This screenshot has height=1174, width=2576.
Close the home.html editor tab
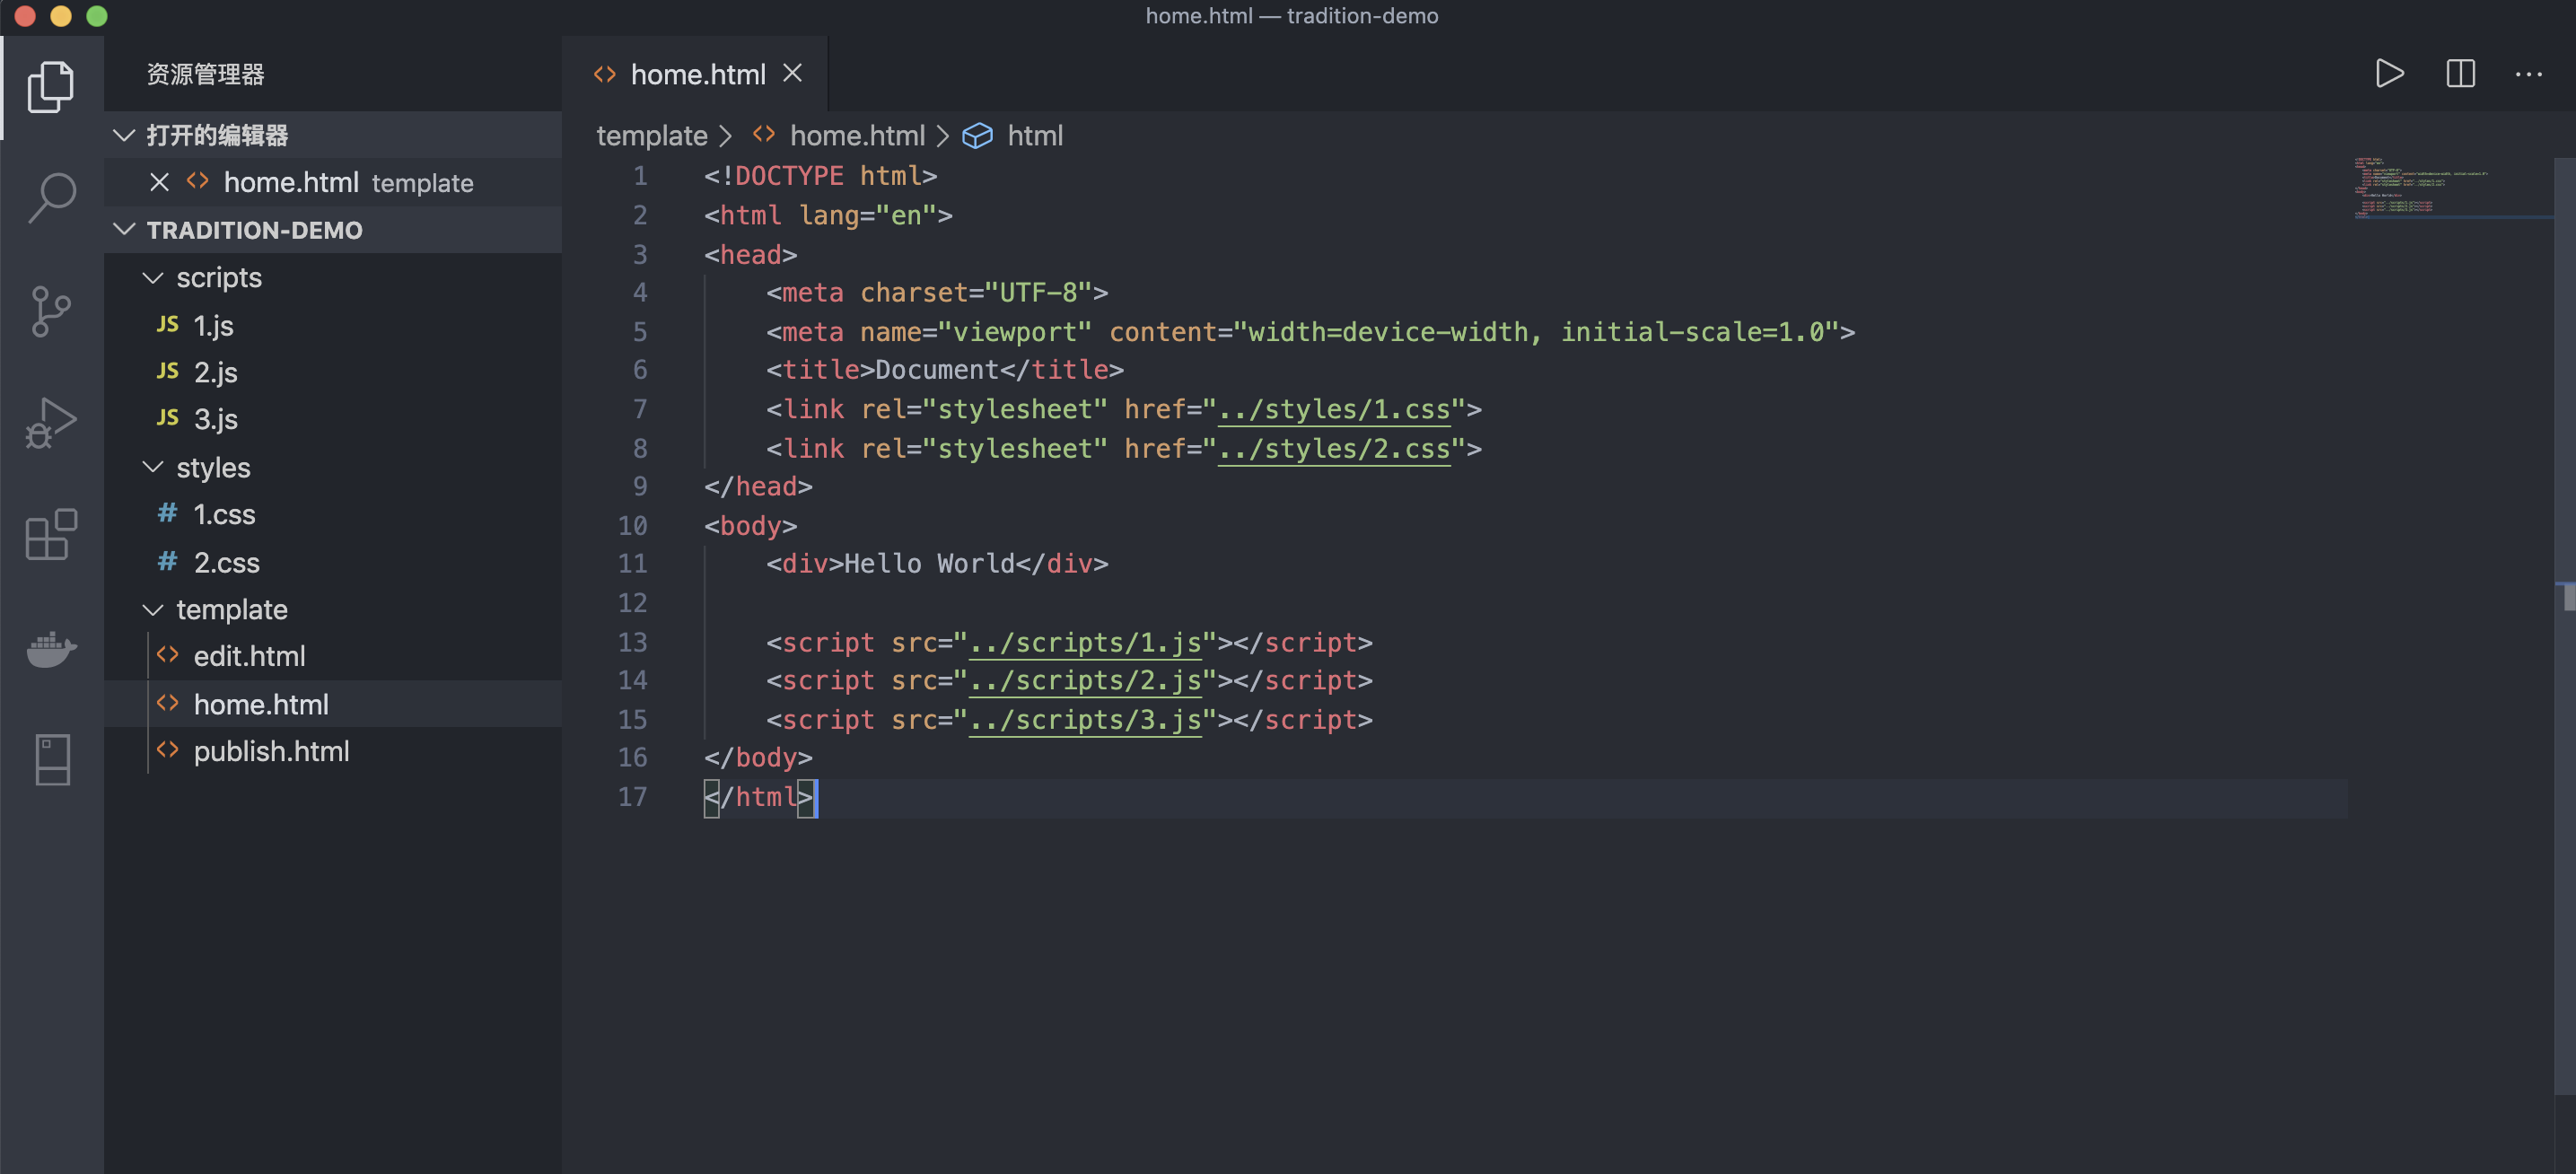pos(792,74)
